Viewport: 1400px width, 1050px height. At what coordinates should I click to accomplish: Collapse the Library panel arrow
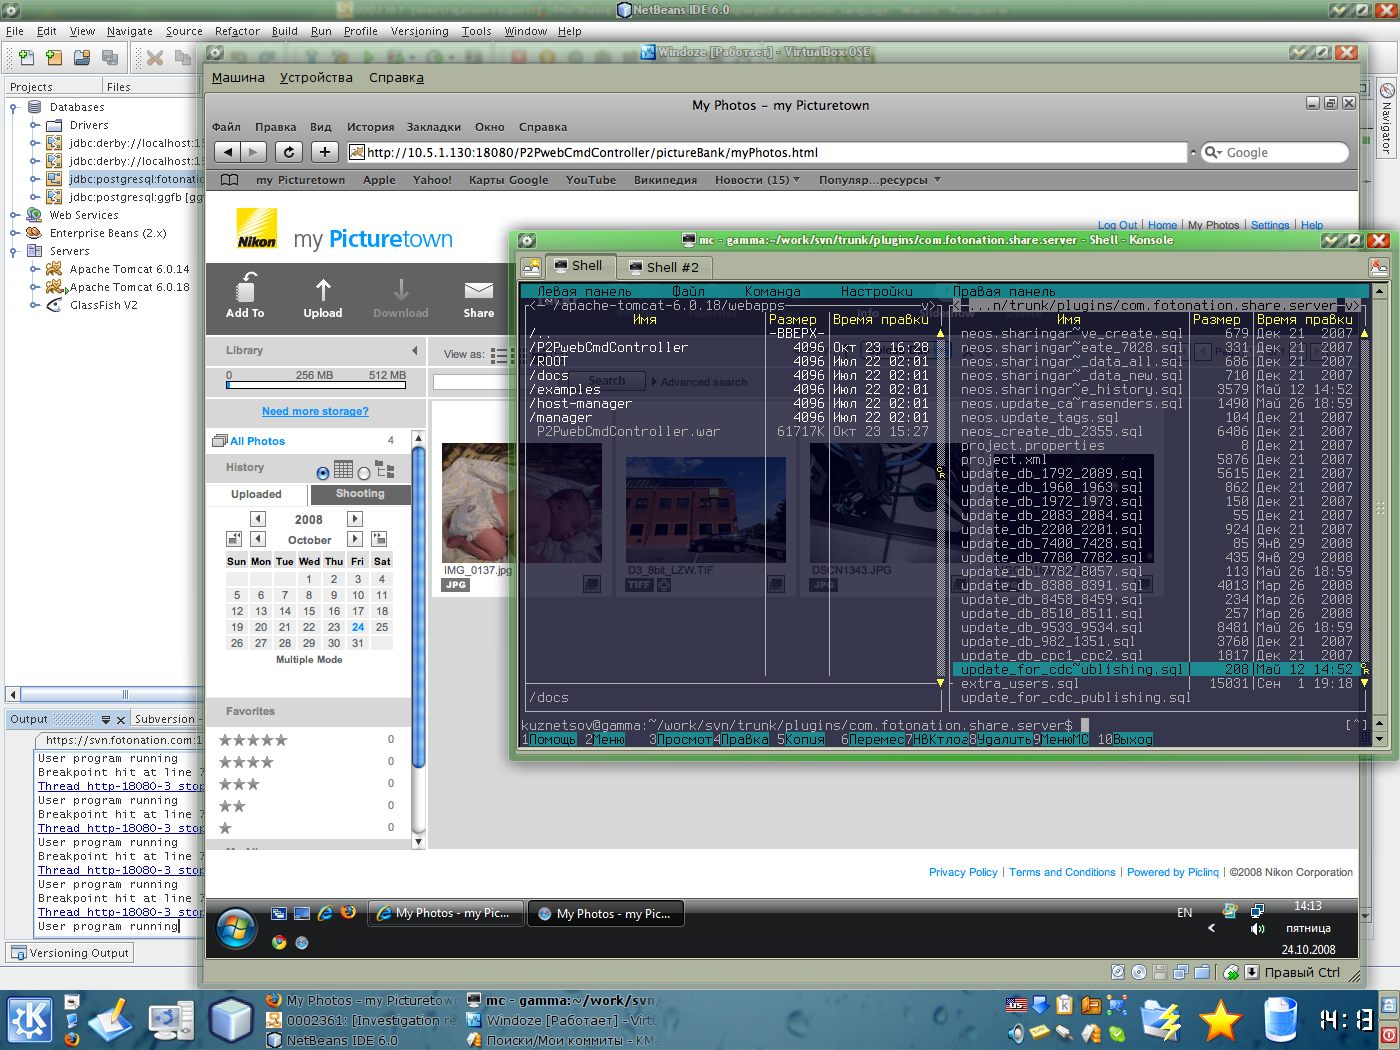tap(414, 350)
